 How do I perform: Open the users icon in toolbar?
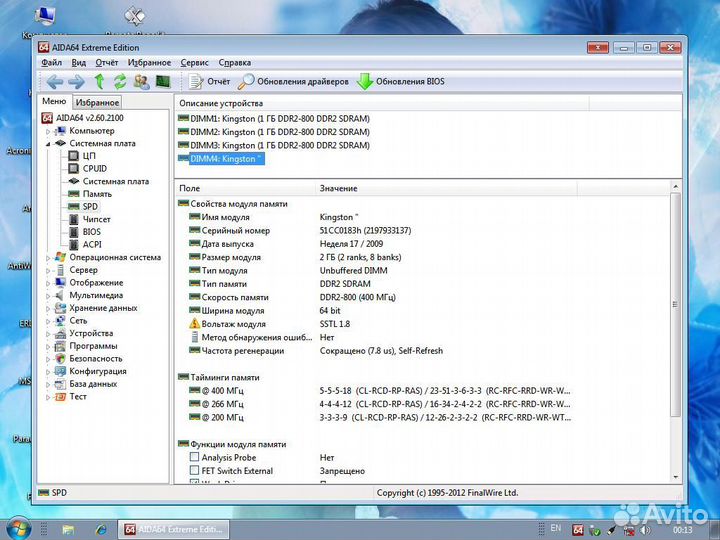click(x=141, y=82)
